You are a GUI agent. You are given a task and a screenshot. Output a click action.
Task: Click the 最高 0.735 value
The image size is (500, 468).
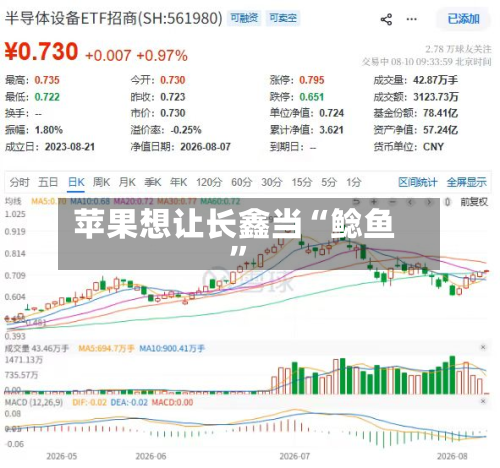coord(47,80)
